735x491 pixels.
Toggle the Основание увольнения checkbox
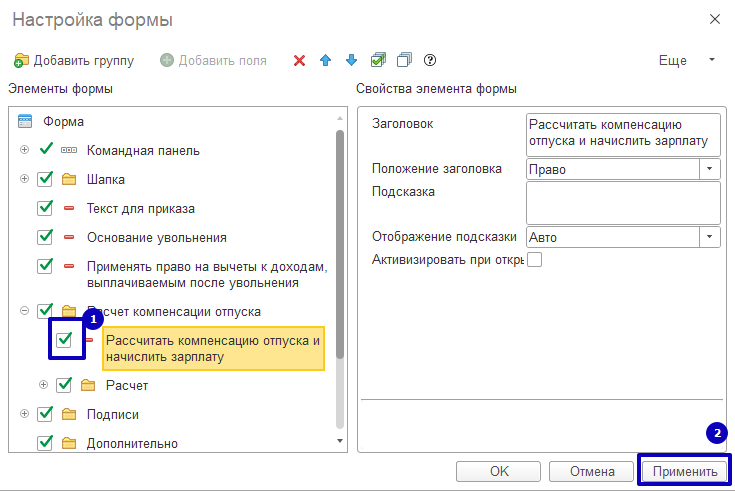tap(45, 238)
